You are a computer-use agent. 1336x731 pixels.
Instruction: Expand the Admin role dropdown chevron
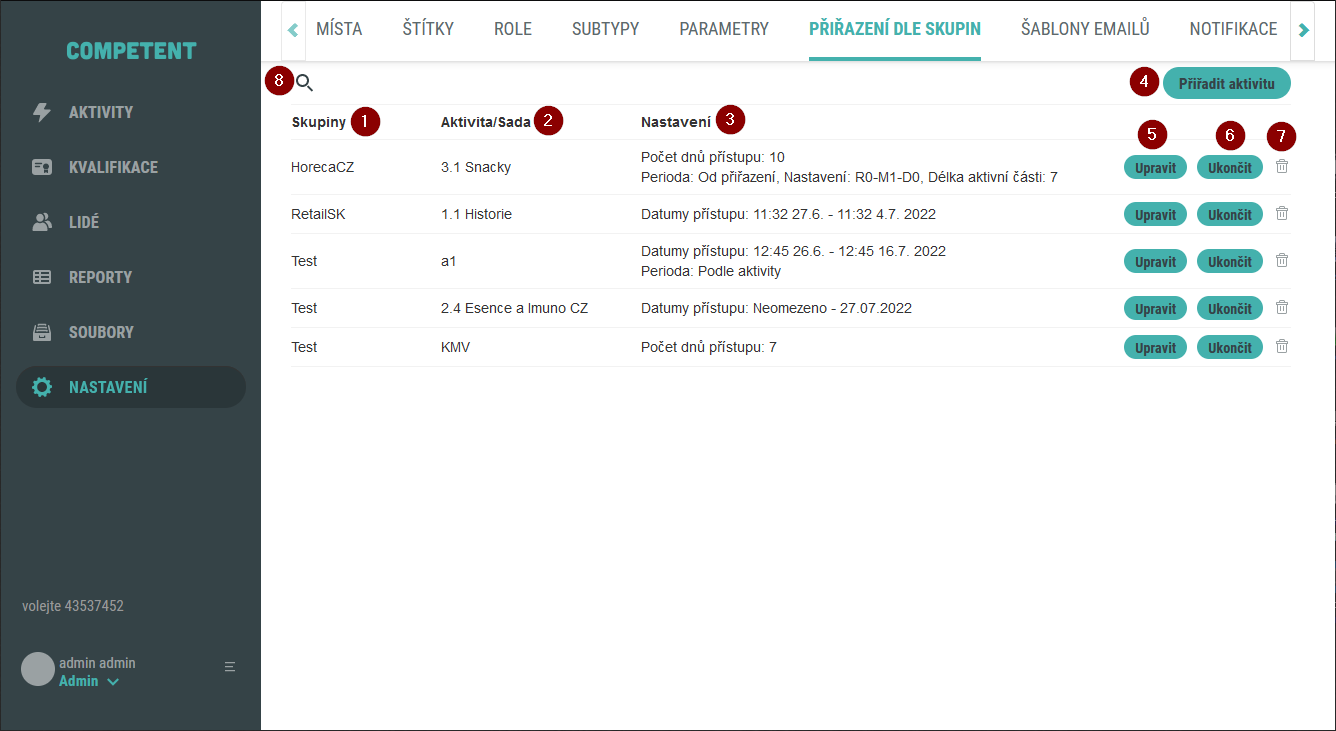pyautogui.click(x=113, y=682)
